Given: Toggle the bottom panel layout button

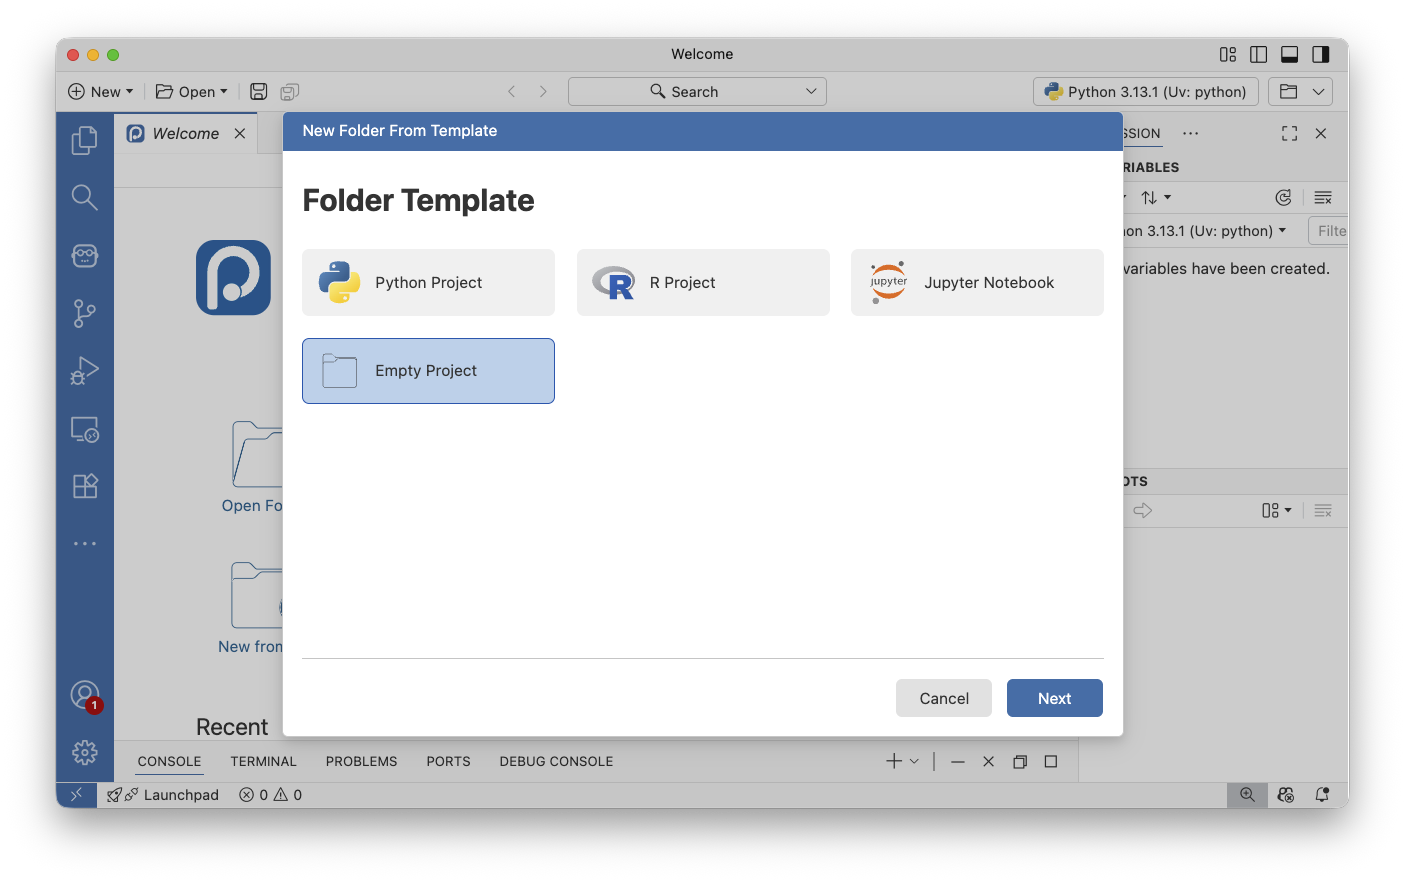Looking at the screenshot, I should click(x=1290, y=55).
